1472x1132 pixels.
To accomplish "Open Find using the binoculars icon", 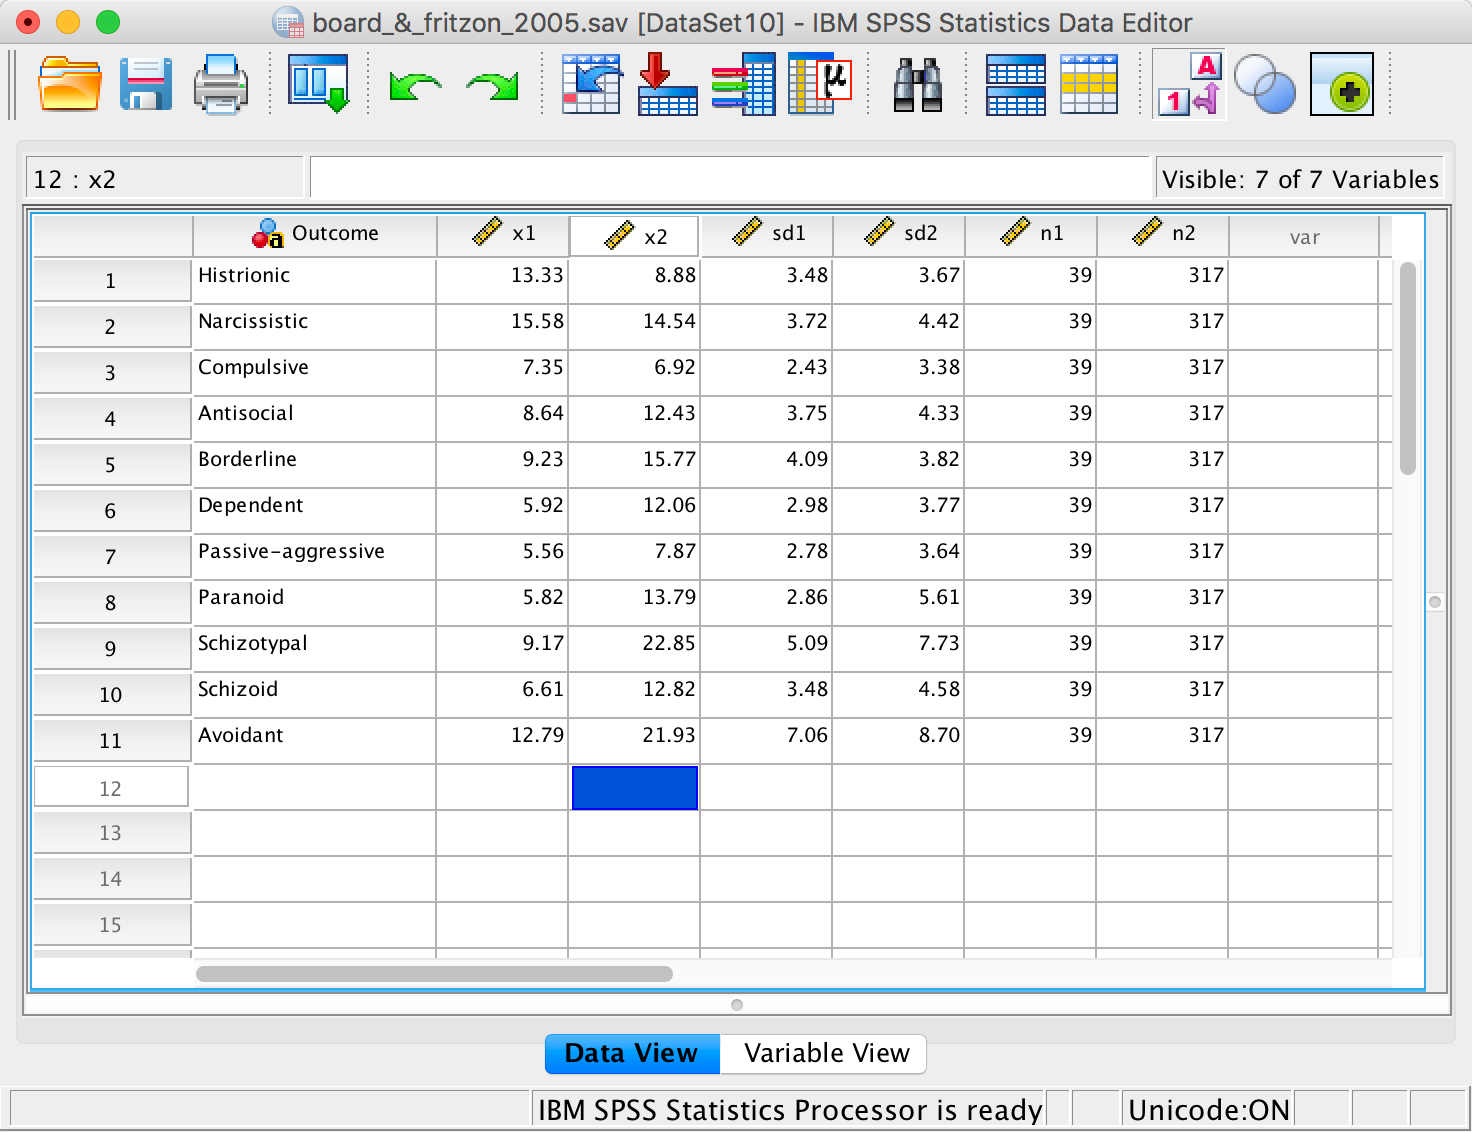I will tap(917, 85).
